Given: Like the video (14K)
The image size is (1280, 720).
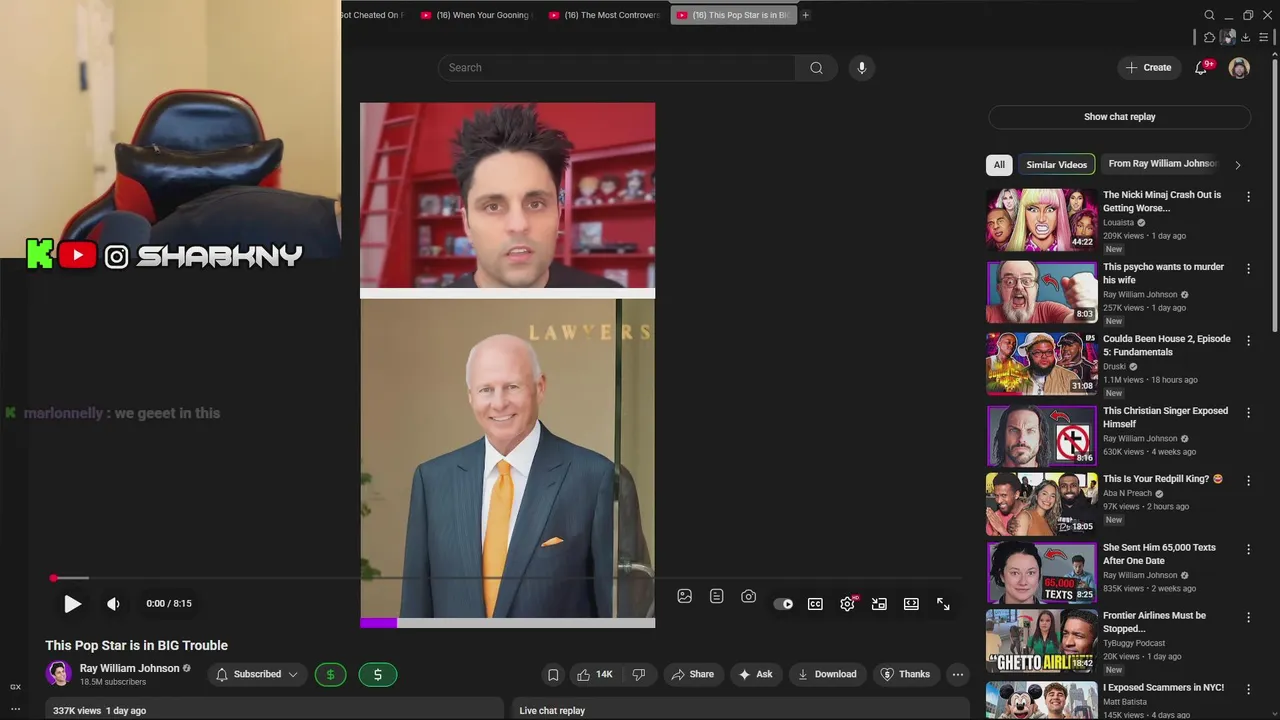Looking at the screenshot, I should click(594, 675).
